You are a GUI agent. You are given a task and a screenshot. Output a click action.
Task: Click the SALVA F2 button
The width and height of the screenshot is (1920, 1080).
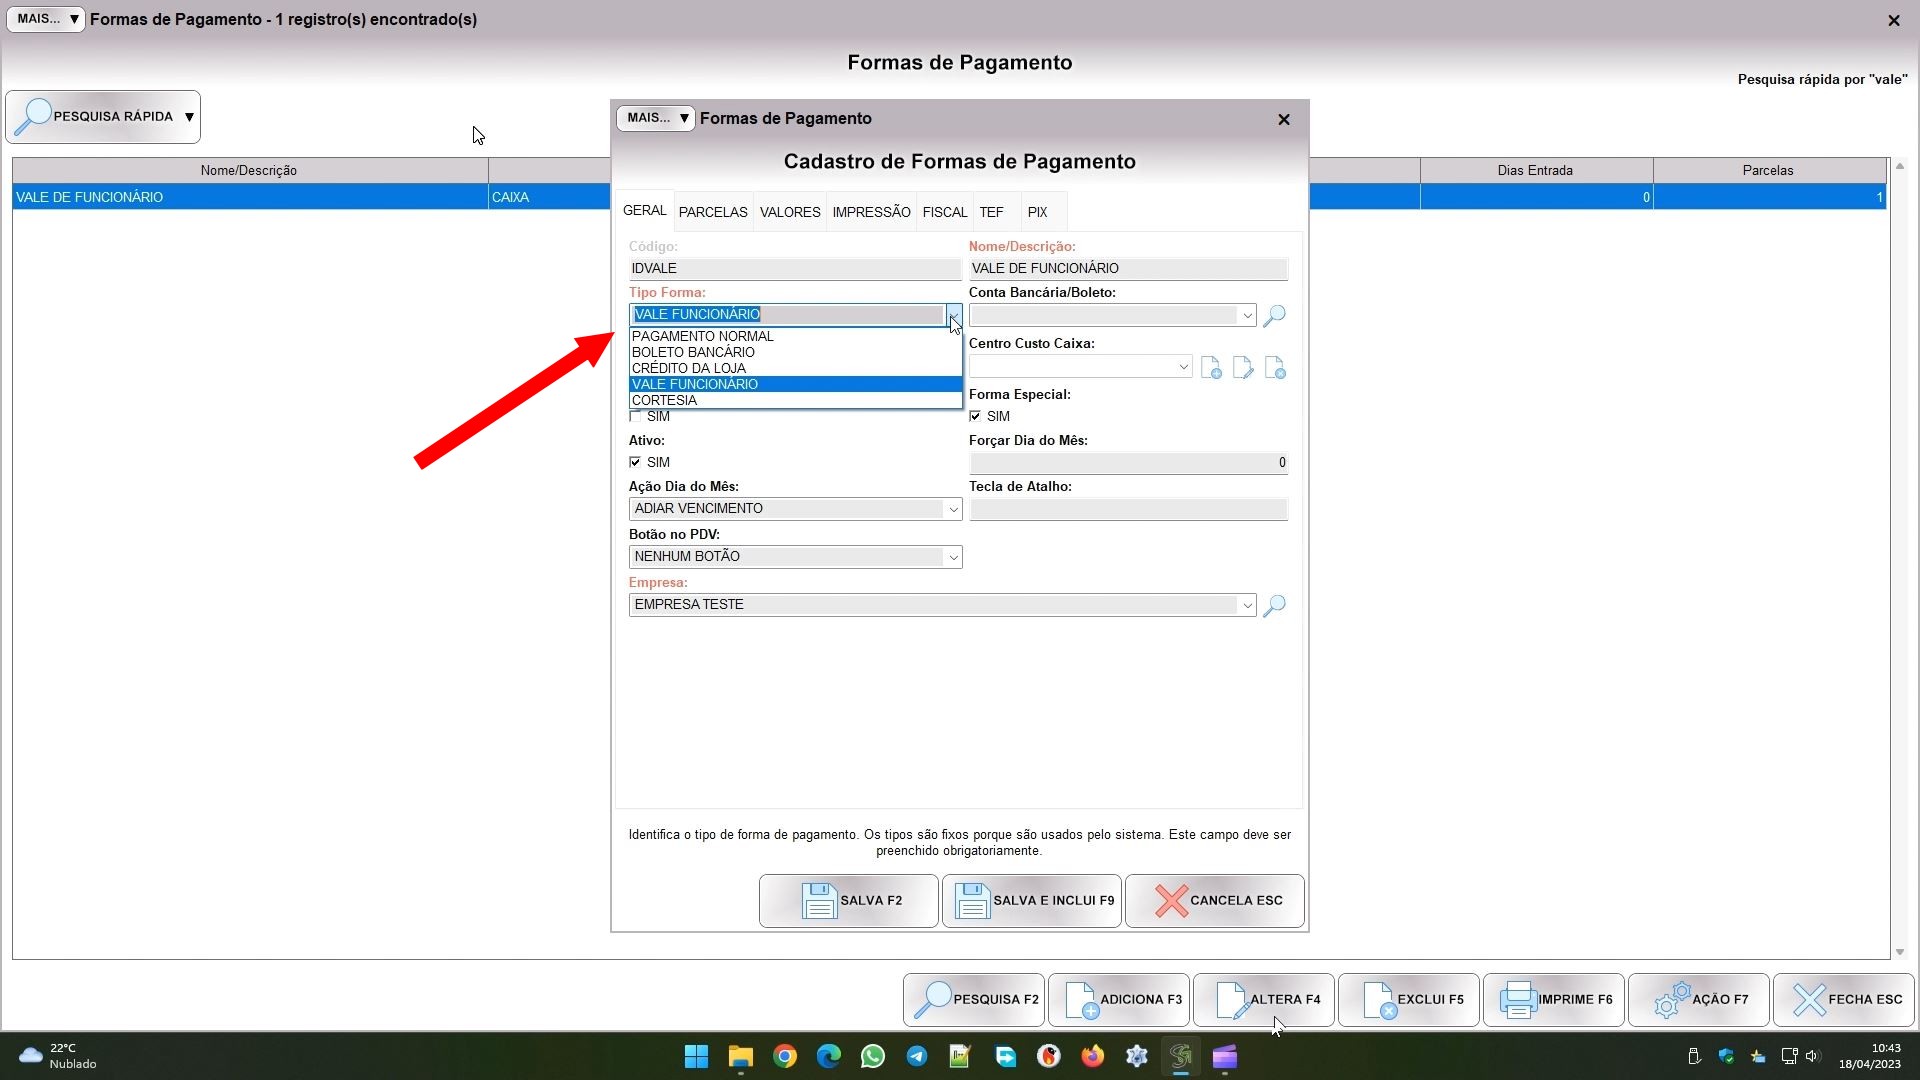point(848,900)
